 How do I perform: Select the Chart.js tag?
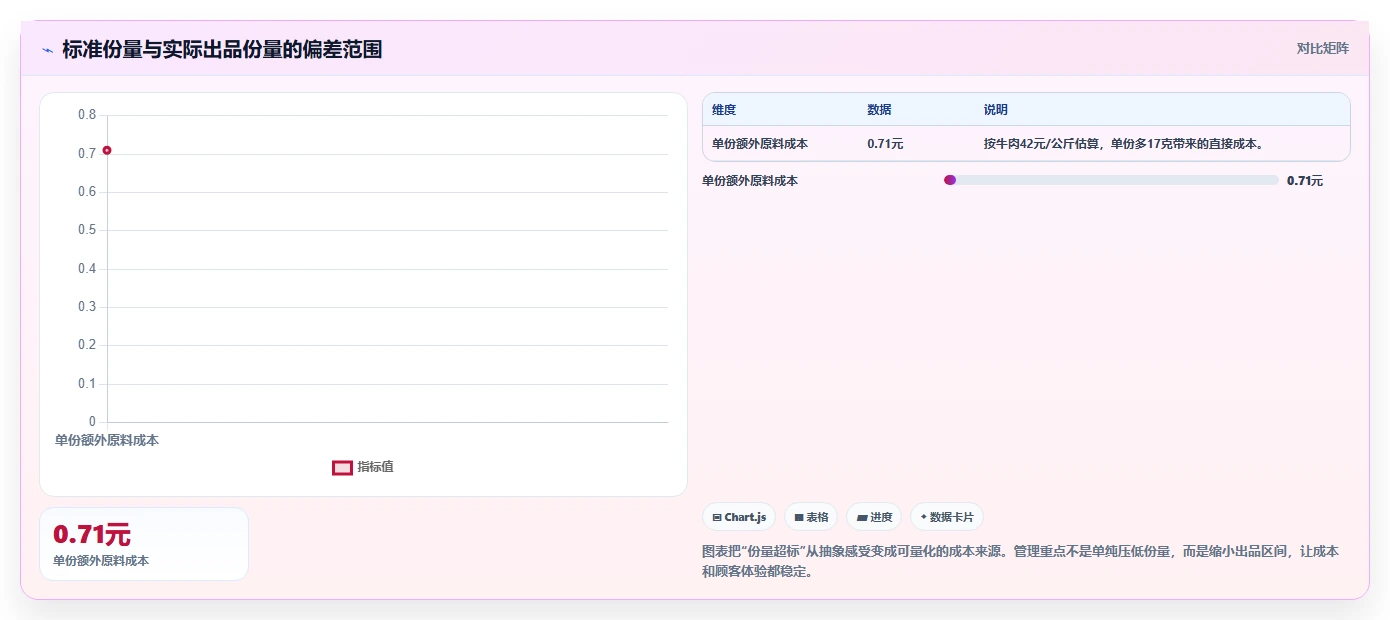tap(739, 517)
